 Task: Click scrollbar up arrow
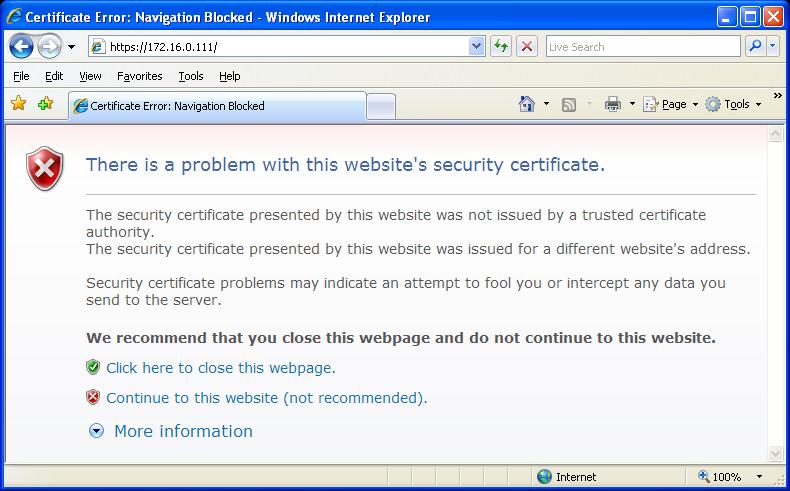tap(775, 133)
